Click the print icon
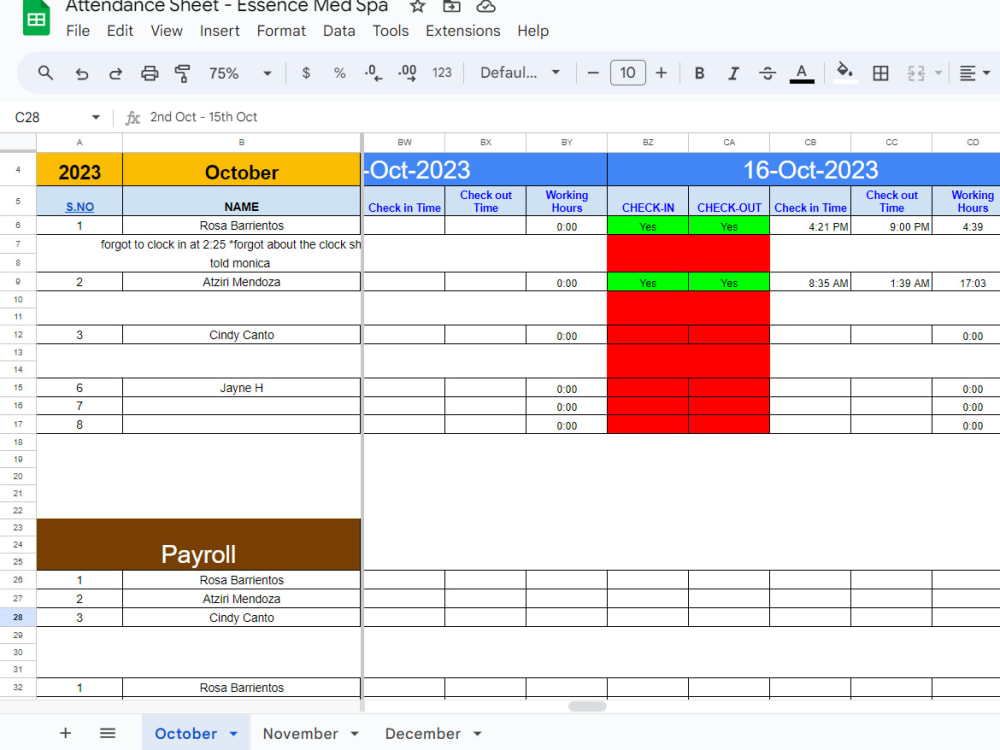This screenshot has height=750, width=1000. [149, 73]
